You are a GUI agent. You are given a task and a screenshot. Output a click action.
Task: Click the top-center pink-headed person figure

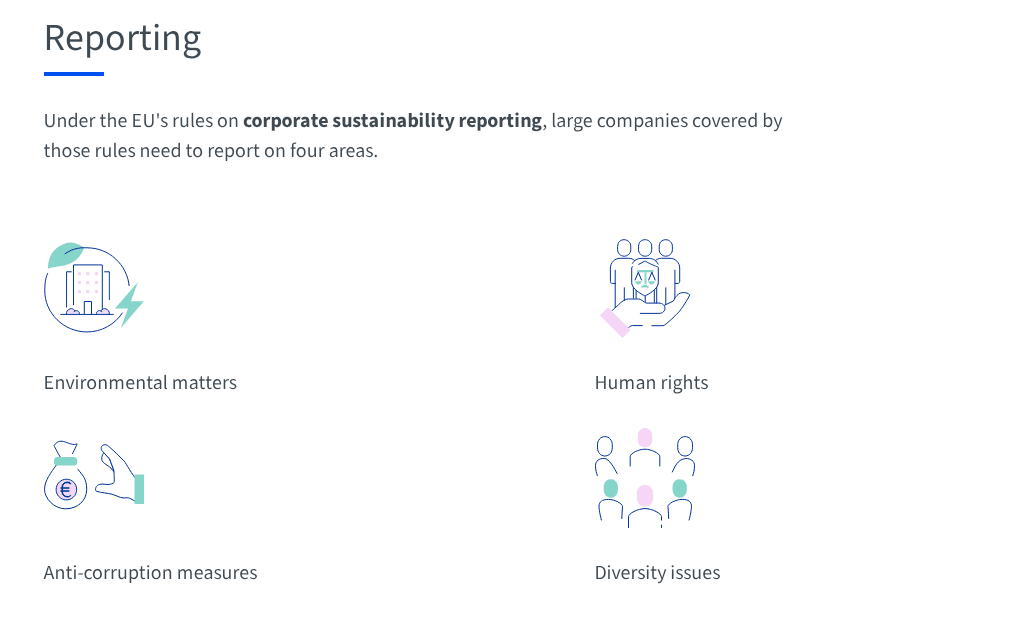click(x=645, y=447)
